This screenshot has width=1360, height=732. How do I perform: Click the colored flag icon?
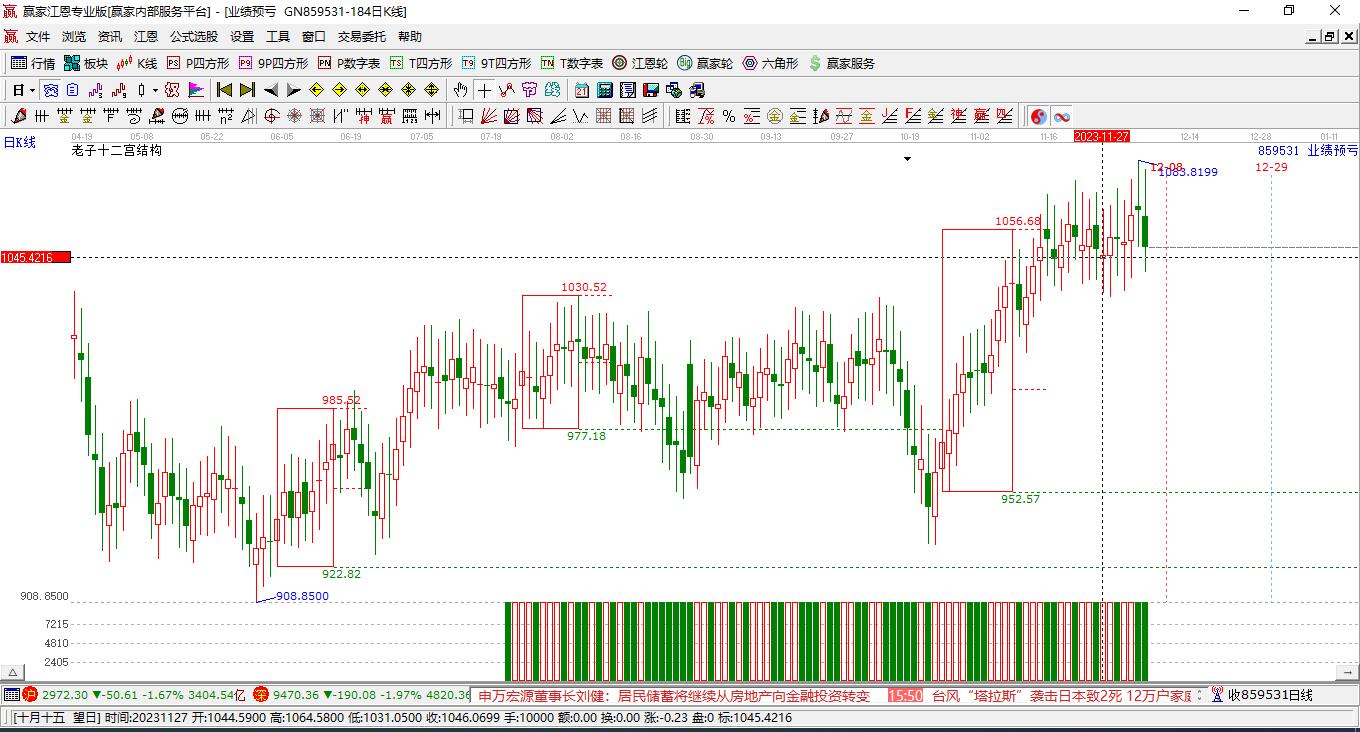tap(196, 90)
